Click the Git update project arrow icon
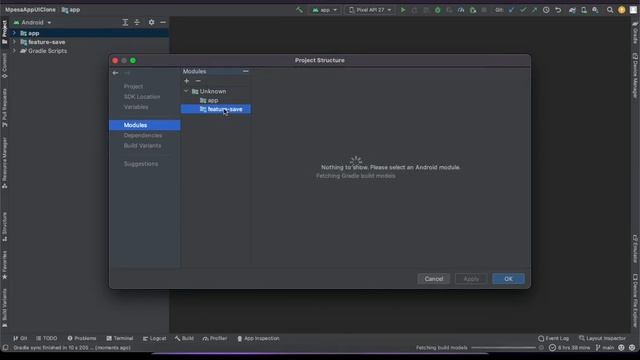640x360 pixels. (x=511, y=10)
